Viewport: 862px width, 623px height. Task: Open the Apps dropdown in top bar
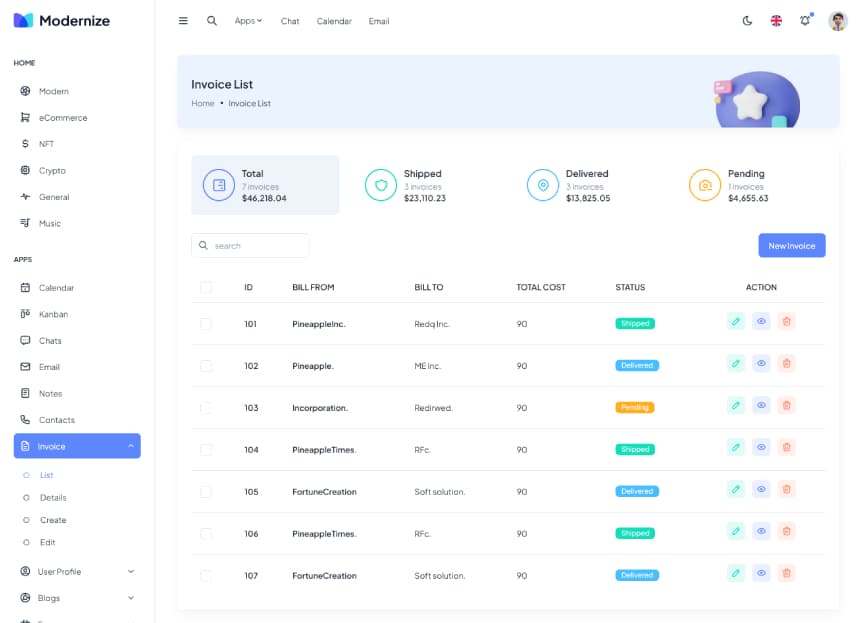point(248,21)
